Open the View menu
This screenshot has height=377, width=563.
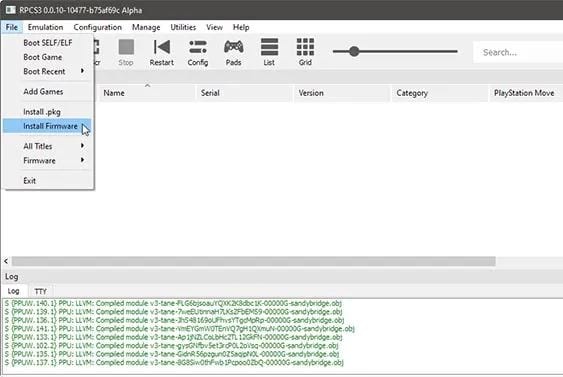214,27
